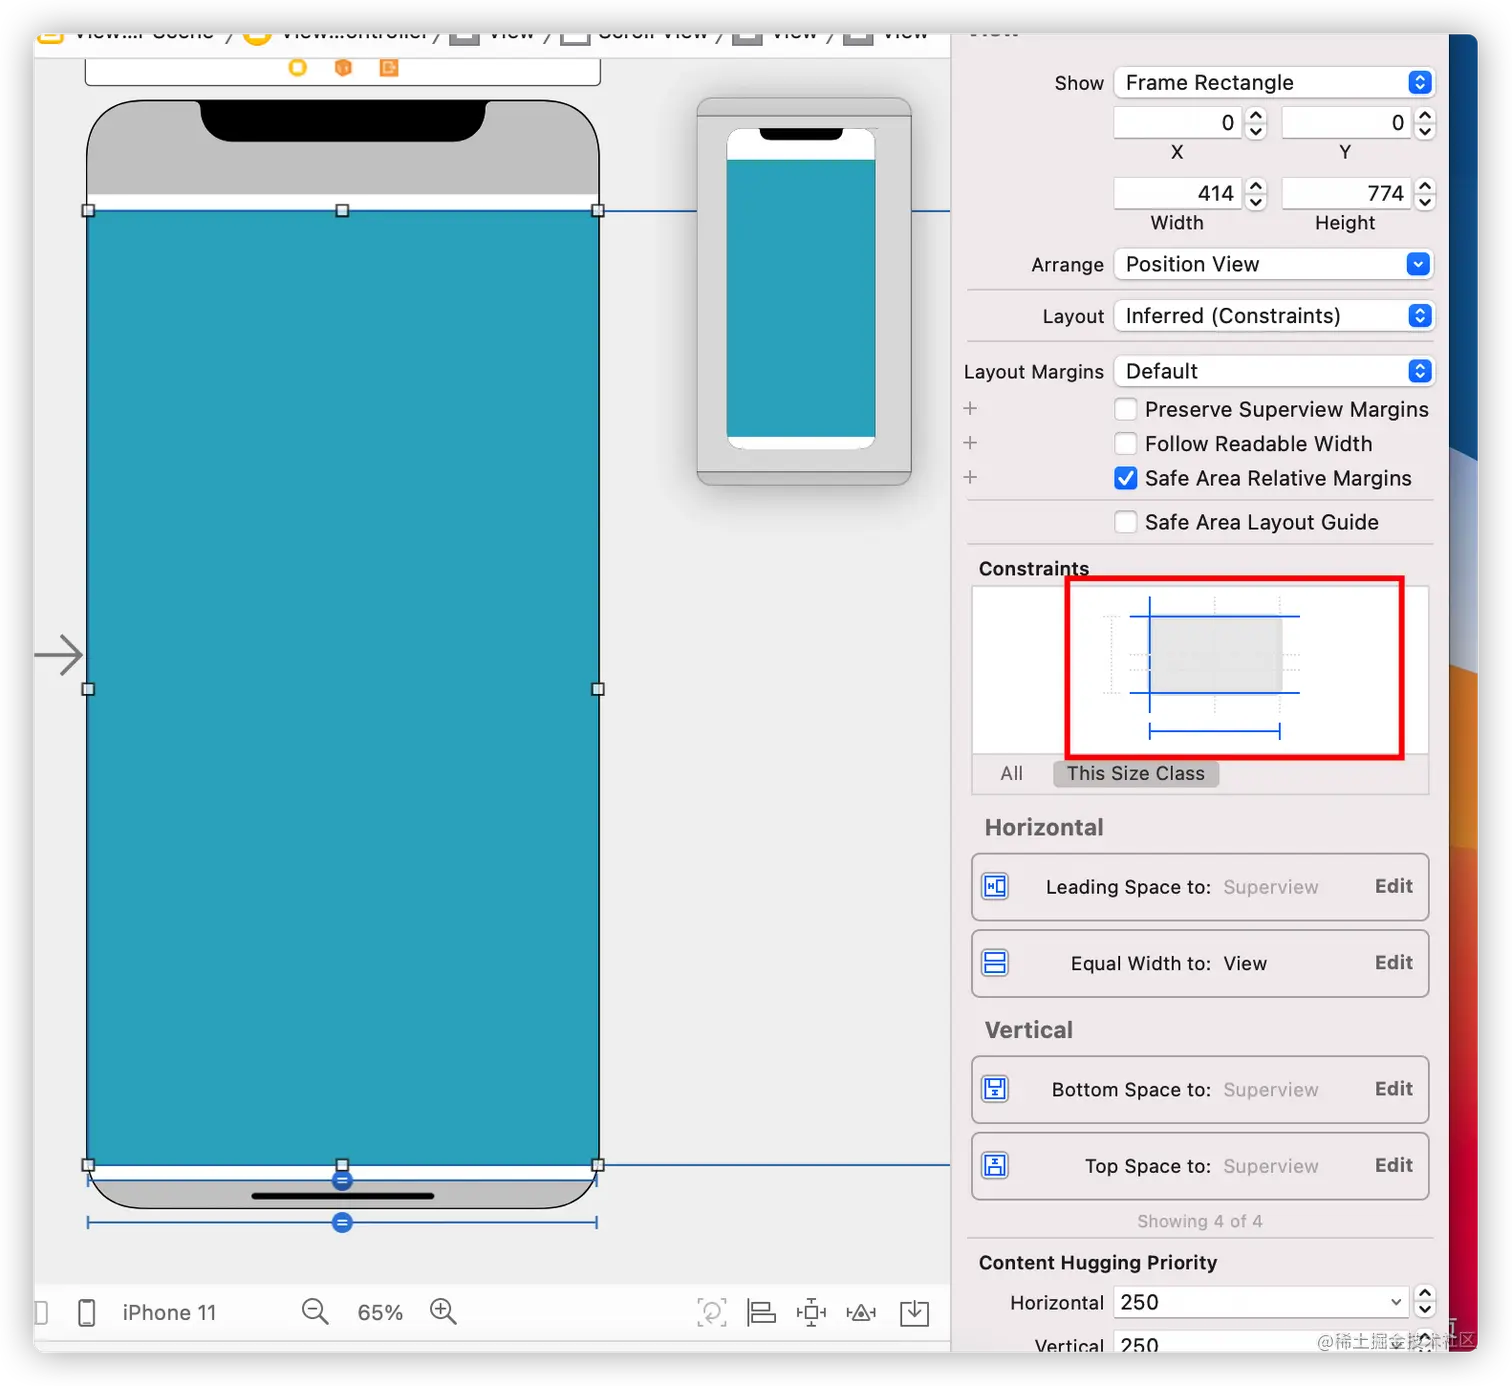1512x1386 pixels.
Task: Zoom out the storyboard canvas
Action: tap(315, 1311)
